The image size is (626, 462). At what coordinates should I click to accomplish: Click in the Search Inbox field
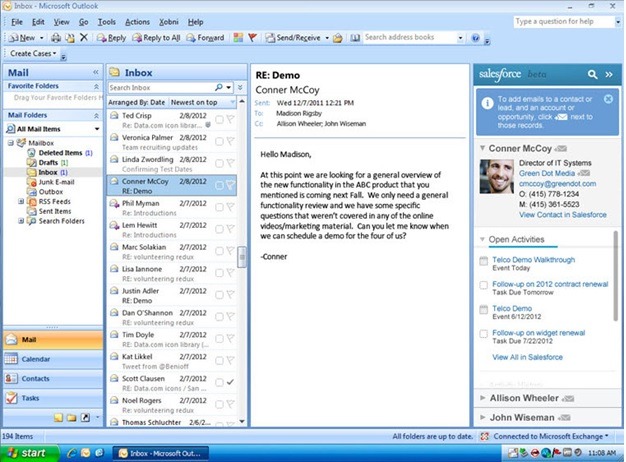[x=161, y=87]
